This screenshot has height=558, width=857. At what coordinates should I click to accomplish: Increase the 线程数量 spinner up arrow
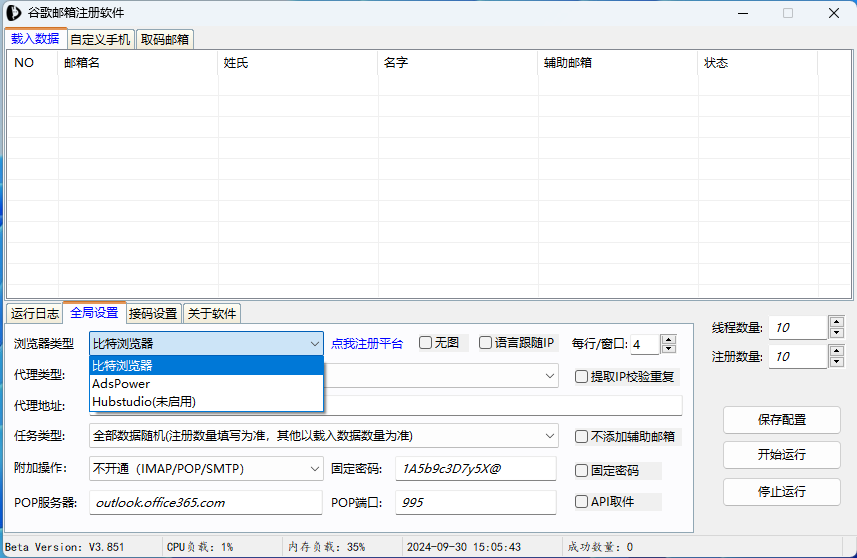(836, 322)
